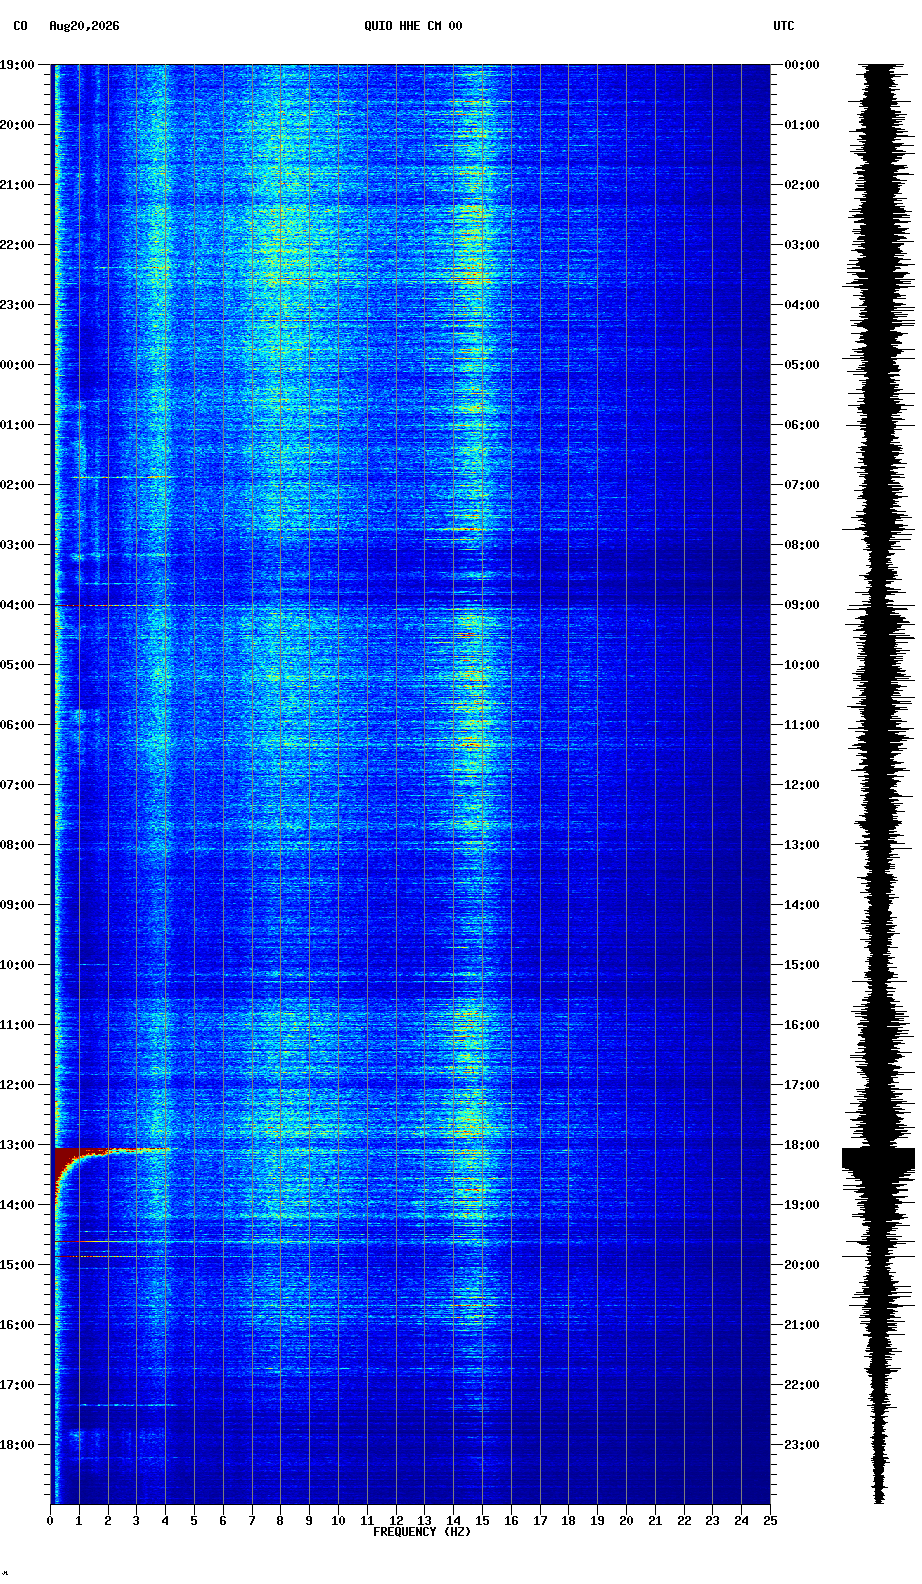Click the UTC time label '08:00'
The height and width of the screenshot is (1584, 922).
coord(802,545)
